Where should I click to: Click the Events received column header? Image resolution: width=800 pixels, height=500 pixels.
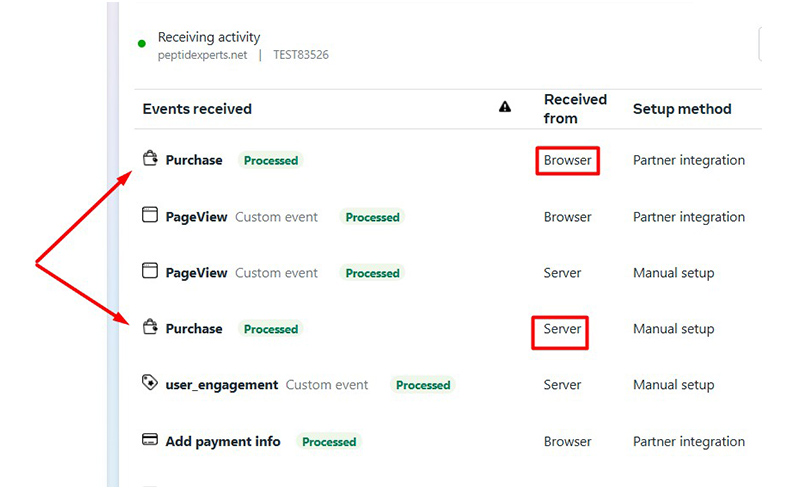197,109
